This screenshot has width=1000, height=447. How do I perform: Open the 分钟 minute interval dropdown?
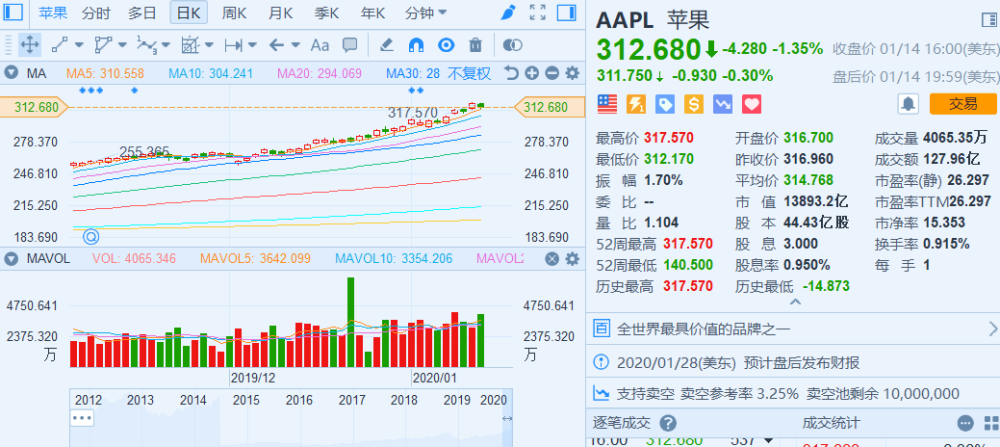[426, 13]
